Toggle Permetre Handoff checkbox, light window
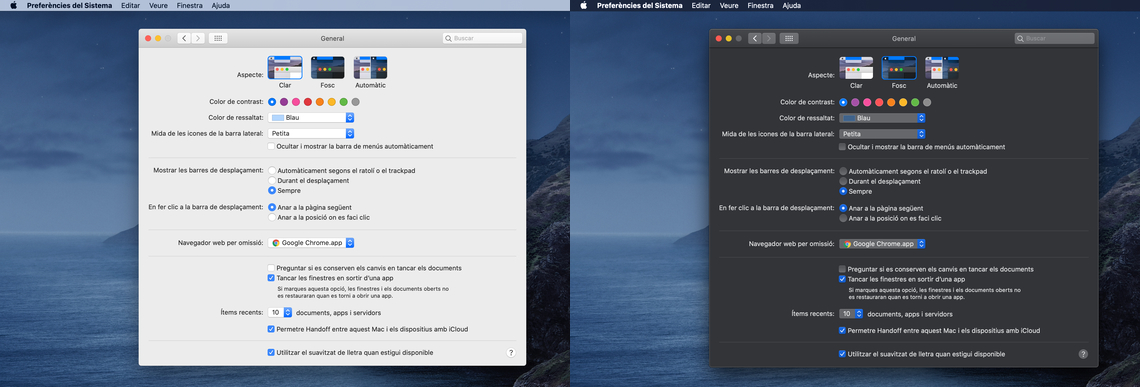This screenshot has width=1140, height=387. tap(271, 329)
